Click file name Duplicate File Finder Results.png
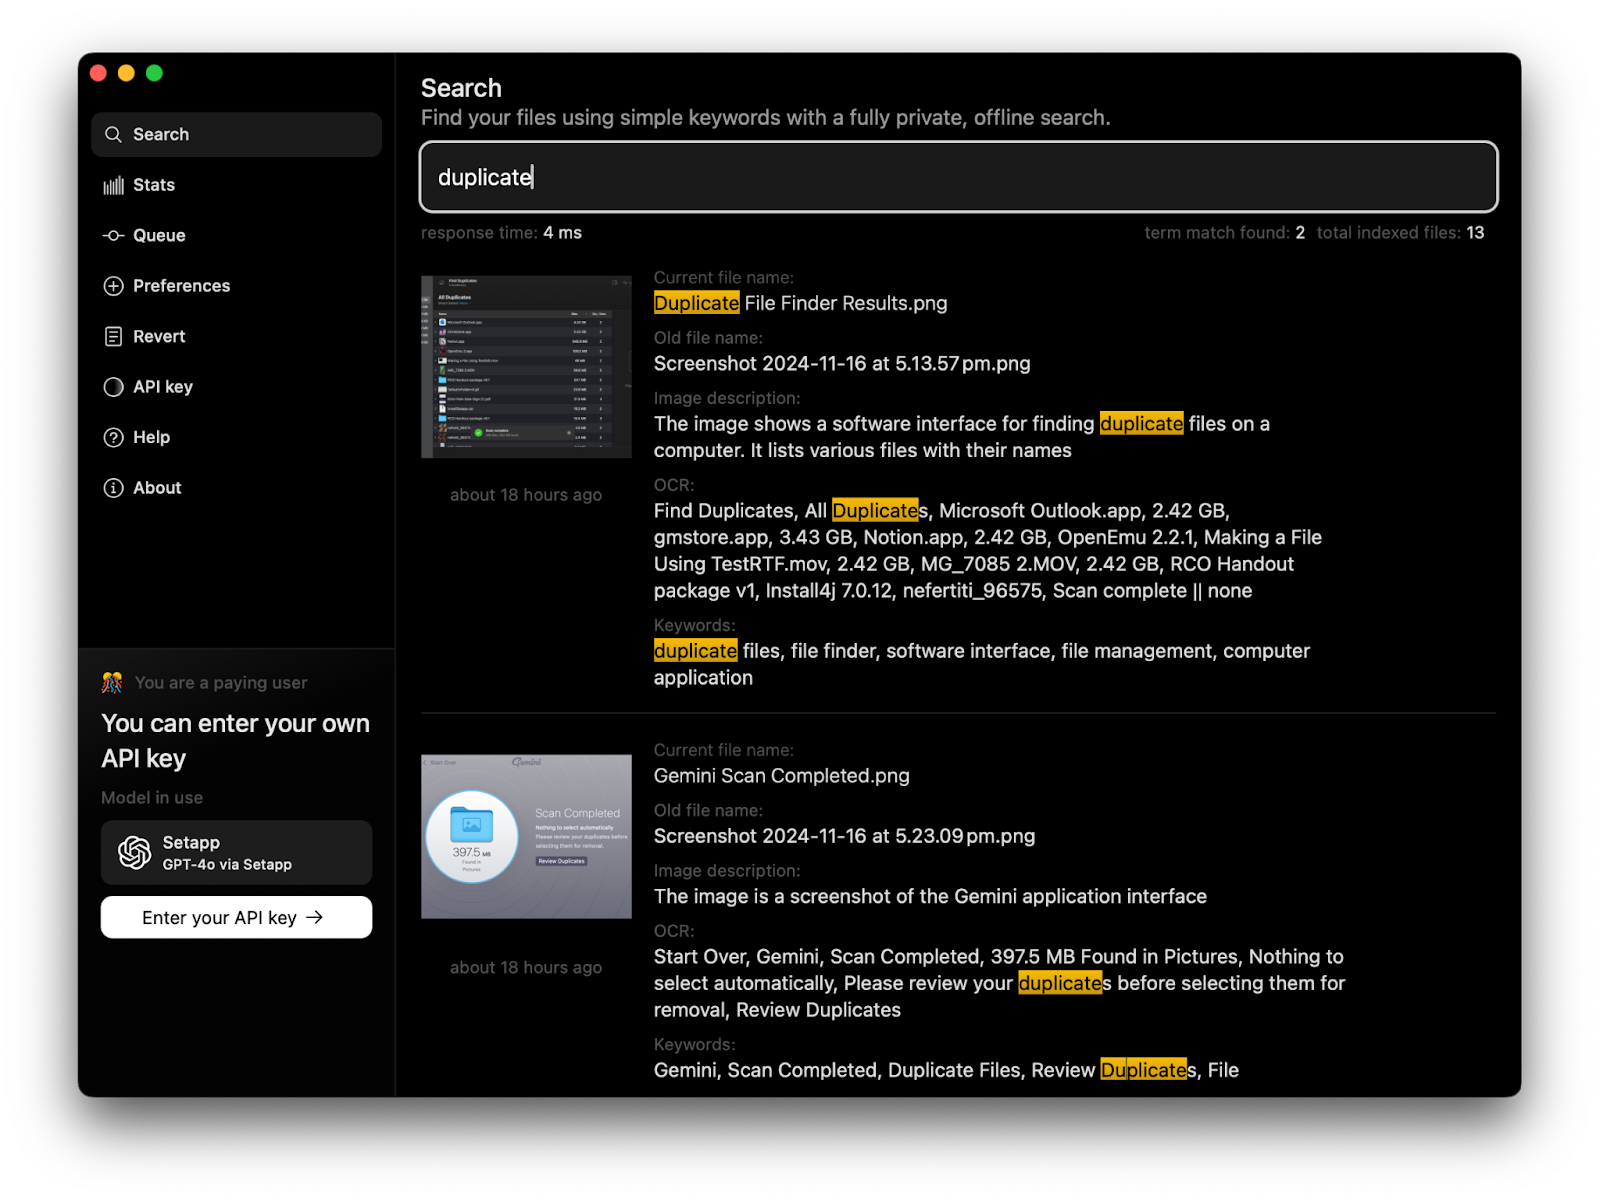 (x=800, y=303)
